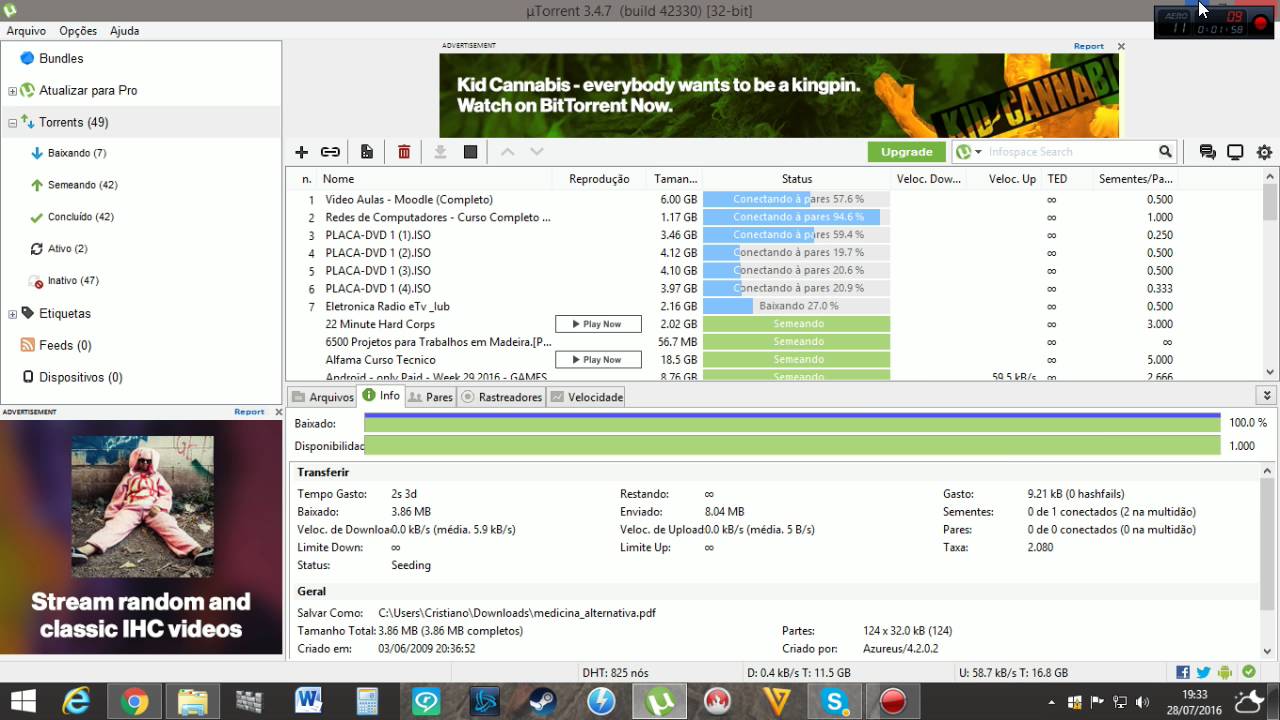Collapse the details pane with chevron button
Viewport: 1280px width, 720px height.
[x=1267, y=396]
